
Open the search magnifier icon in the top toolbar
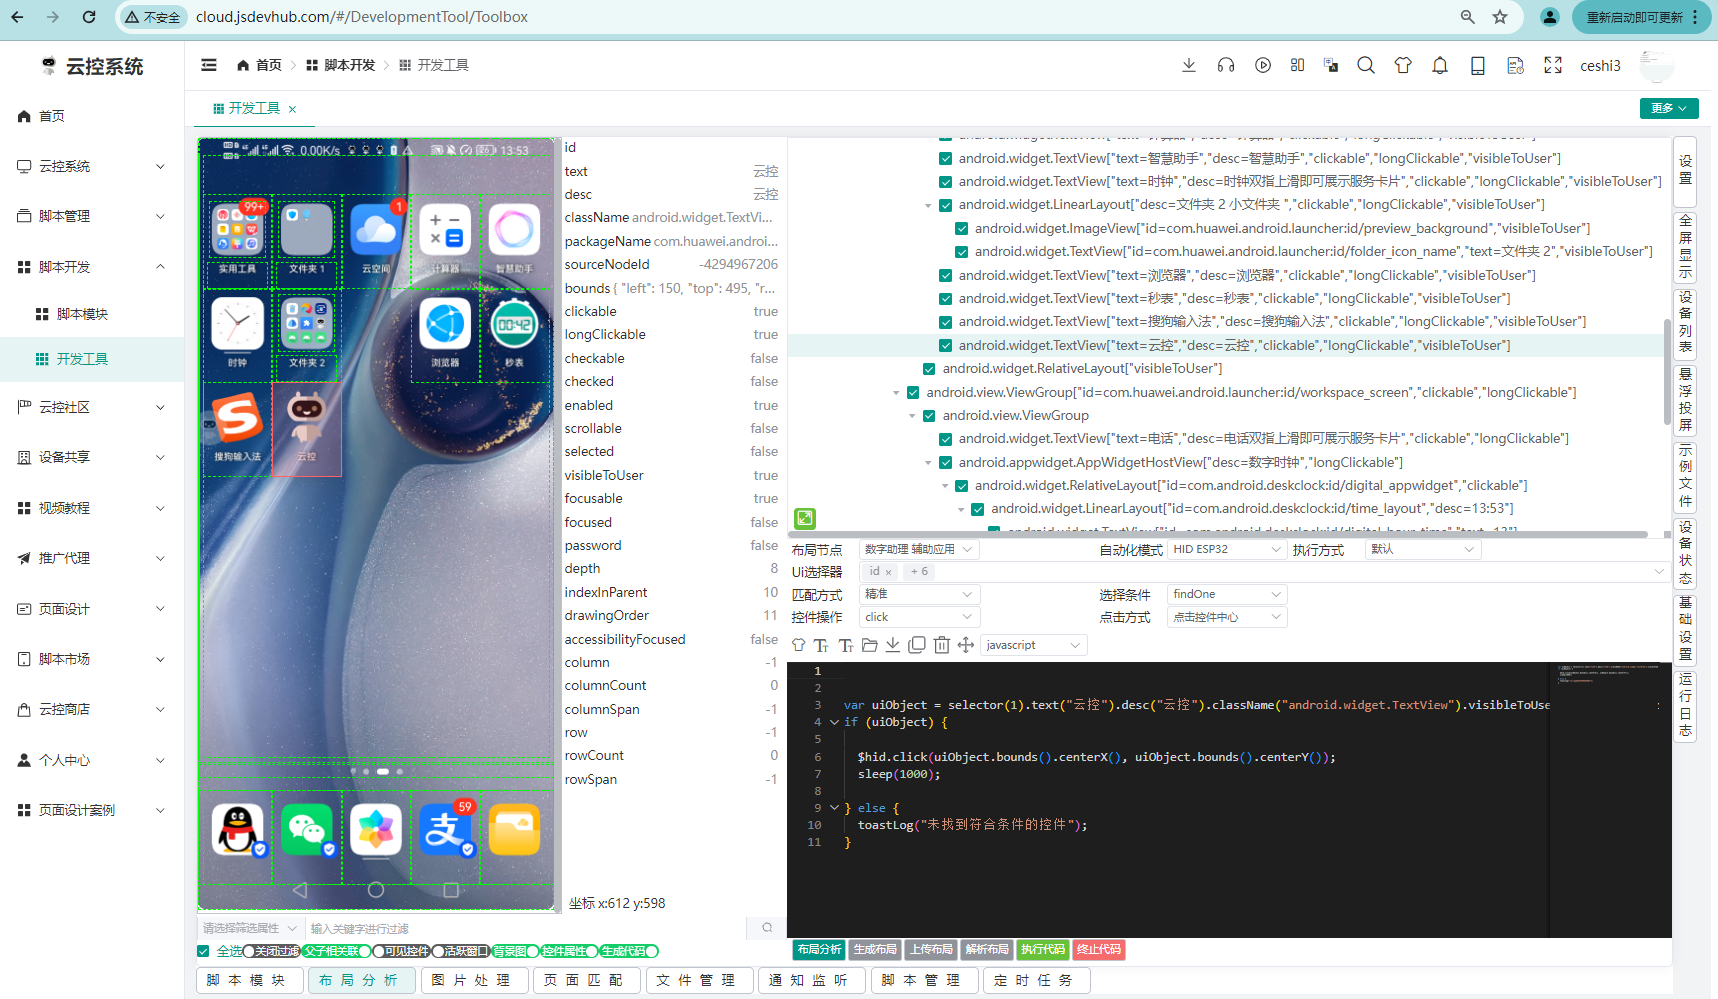[1366, 64]
